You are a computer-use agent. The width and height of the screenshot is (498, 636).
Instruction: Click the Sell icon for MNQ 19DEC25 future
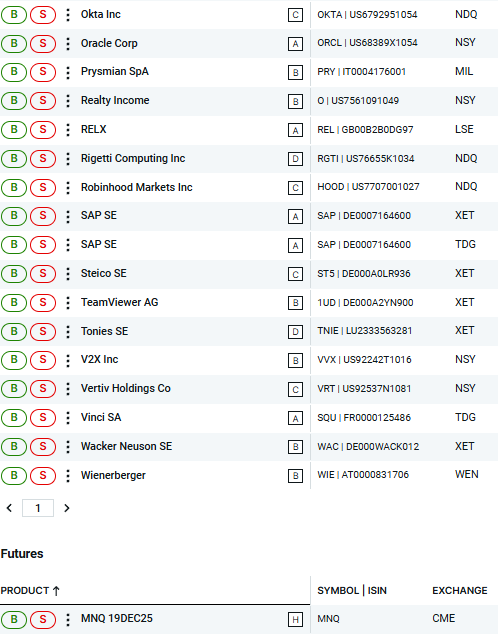pos(43,619)
